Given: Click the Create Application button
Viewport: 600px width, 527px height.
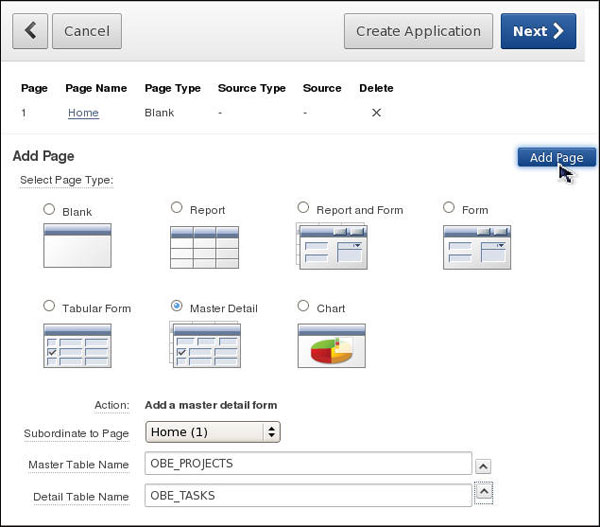Looking at the screenshot, I should 418,31.
